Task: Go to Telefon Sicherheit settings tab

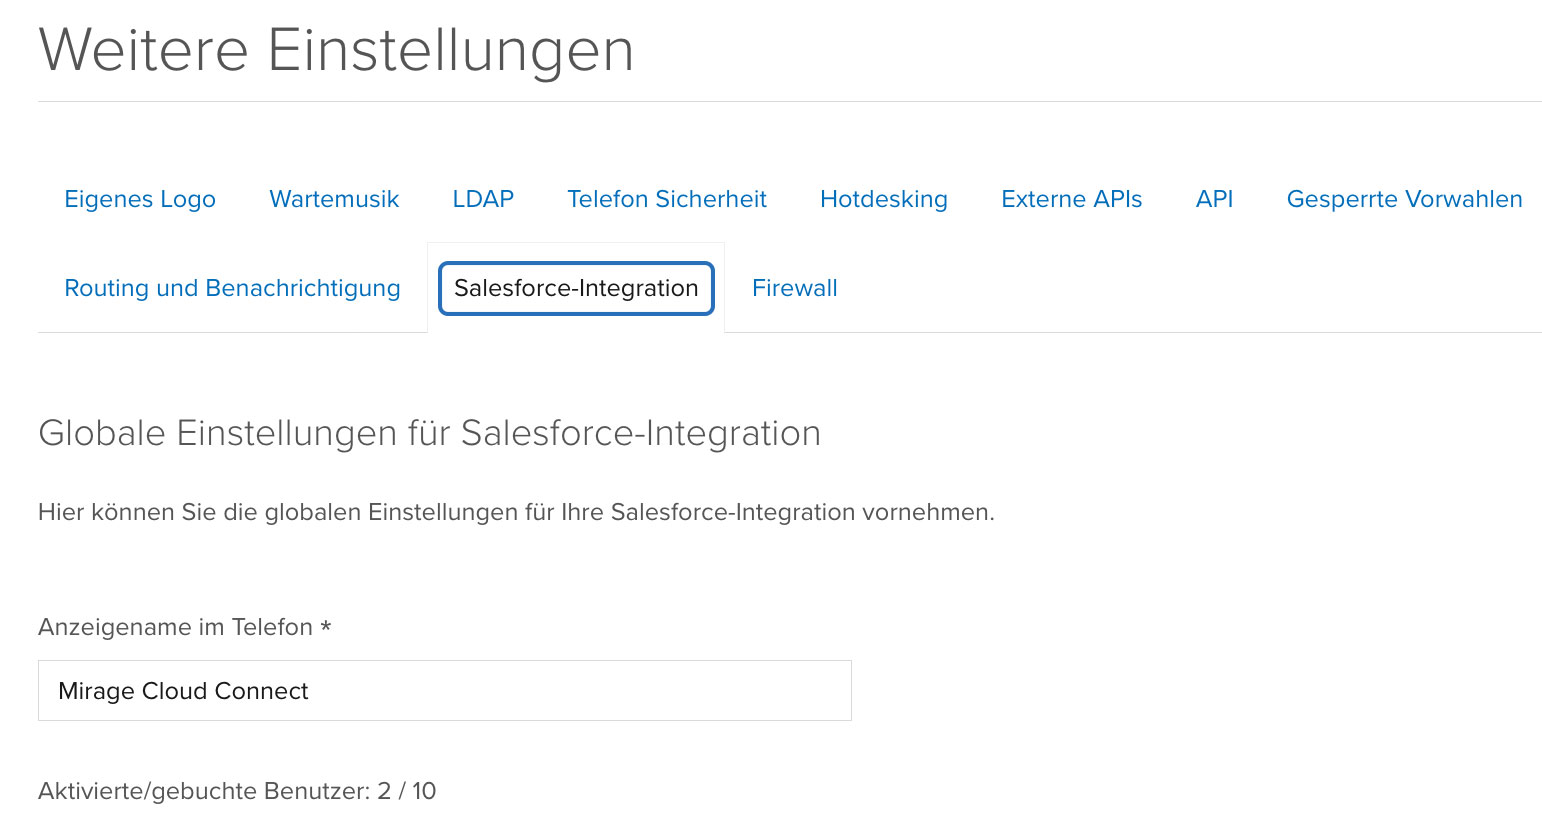Action: point(667,199)
